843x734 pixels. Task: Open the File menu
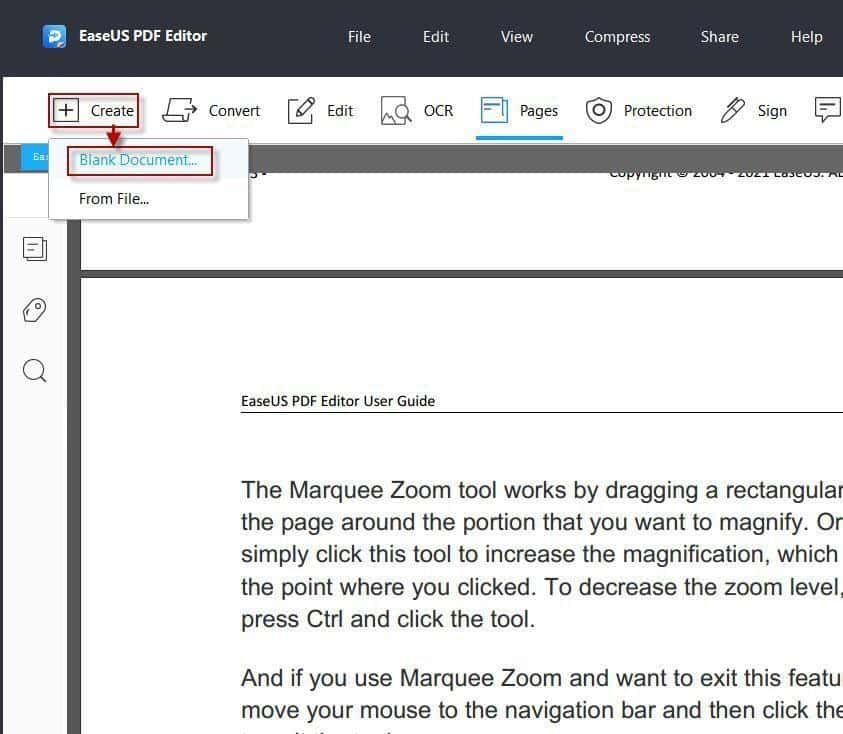[x=359, y=37]
